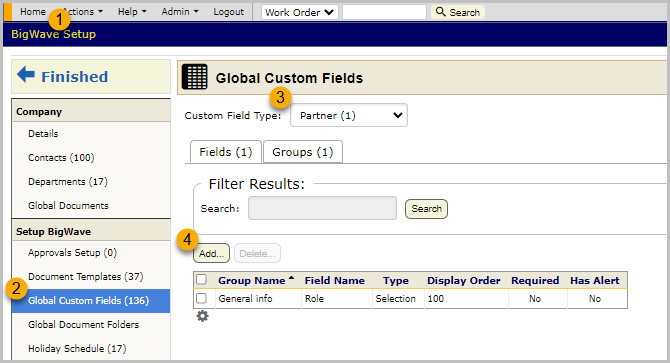This screenshot has width=670, height=363.
Task: Open Contacts (100) in the sidebar
Action: 61,158
